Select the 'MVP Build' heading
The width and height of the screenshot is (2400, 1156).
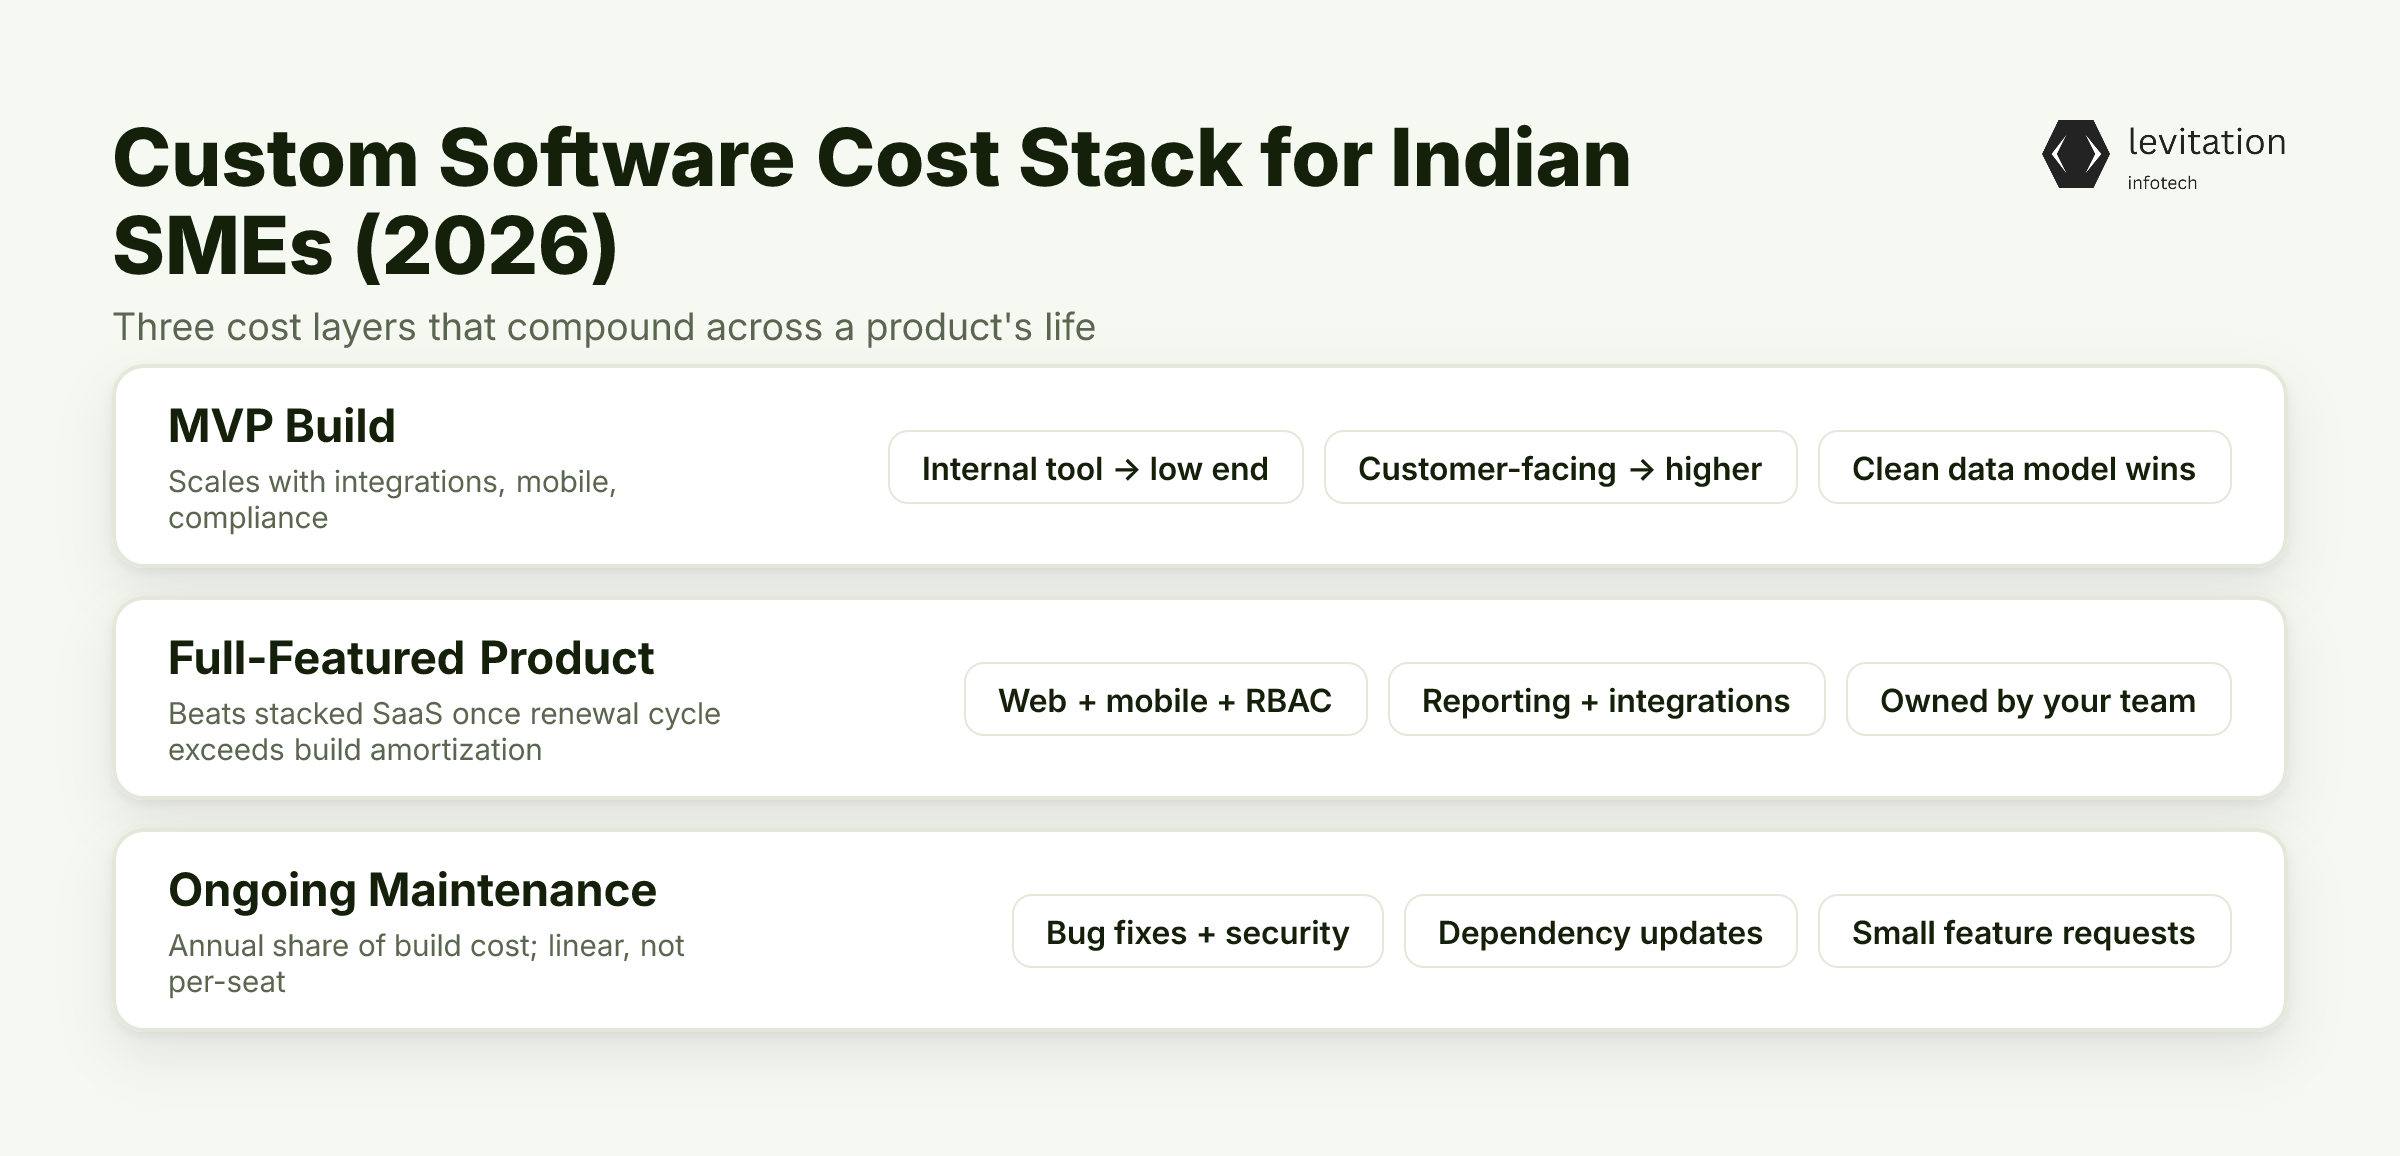click(282, 426)
